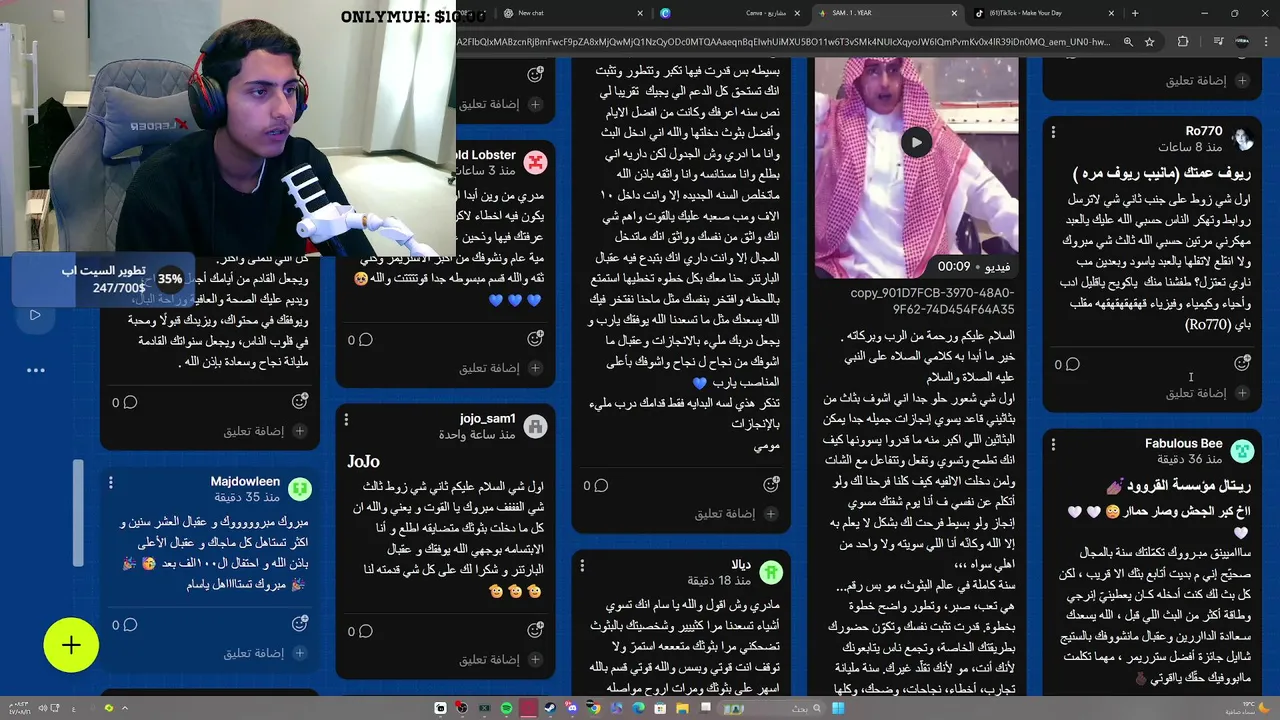Viewport: 1280px width, 720px height.
Task: Open Discord from the taskbar
Action: pos(572,708)
